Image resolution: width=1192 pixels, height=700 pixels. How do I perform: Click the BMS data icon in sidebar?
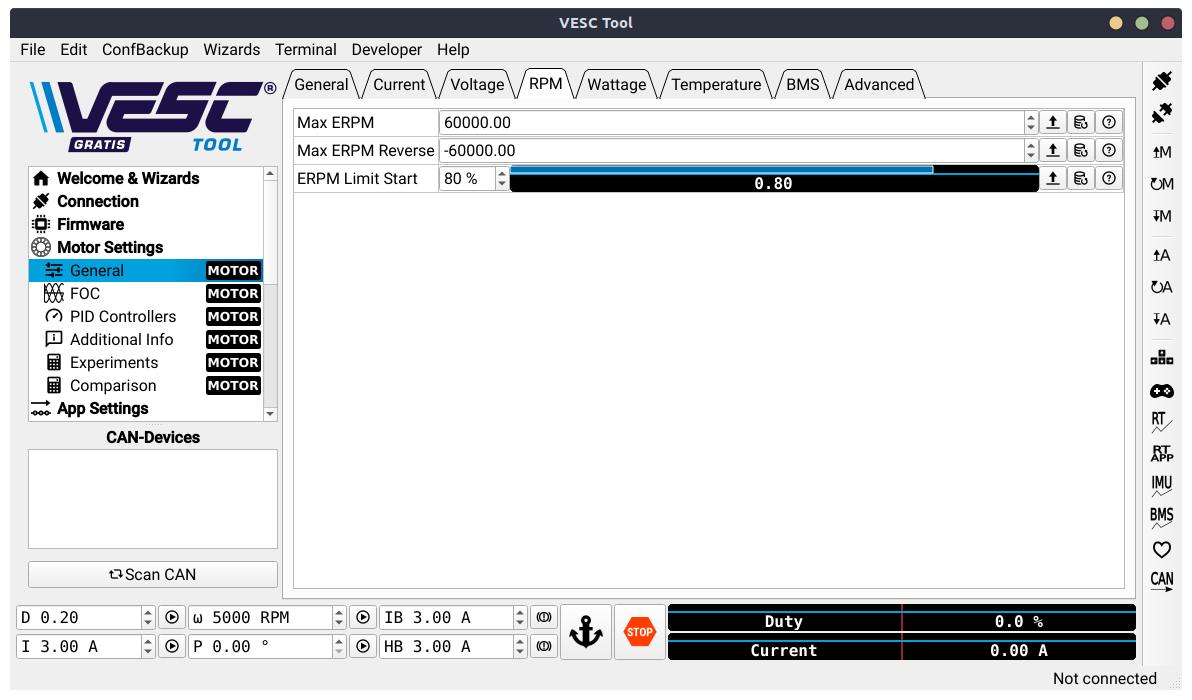click(x=1161, y=518)
